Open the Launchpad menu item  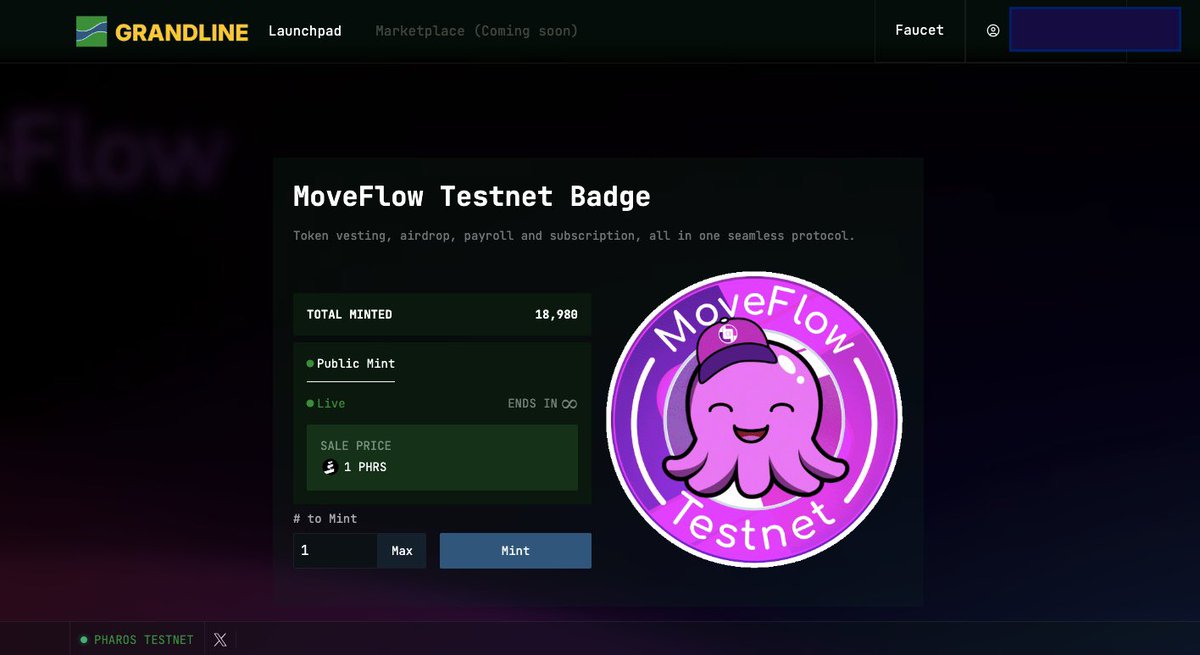(x=305, y=31)
